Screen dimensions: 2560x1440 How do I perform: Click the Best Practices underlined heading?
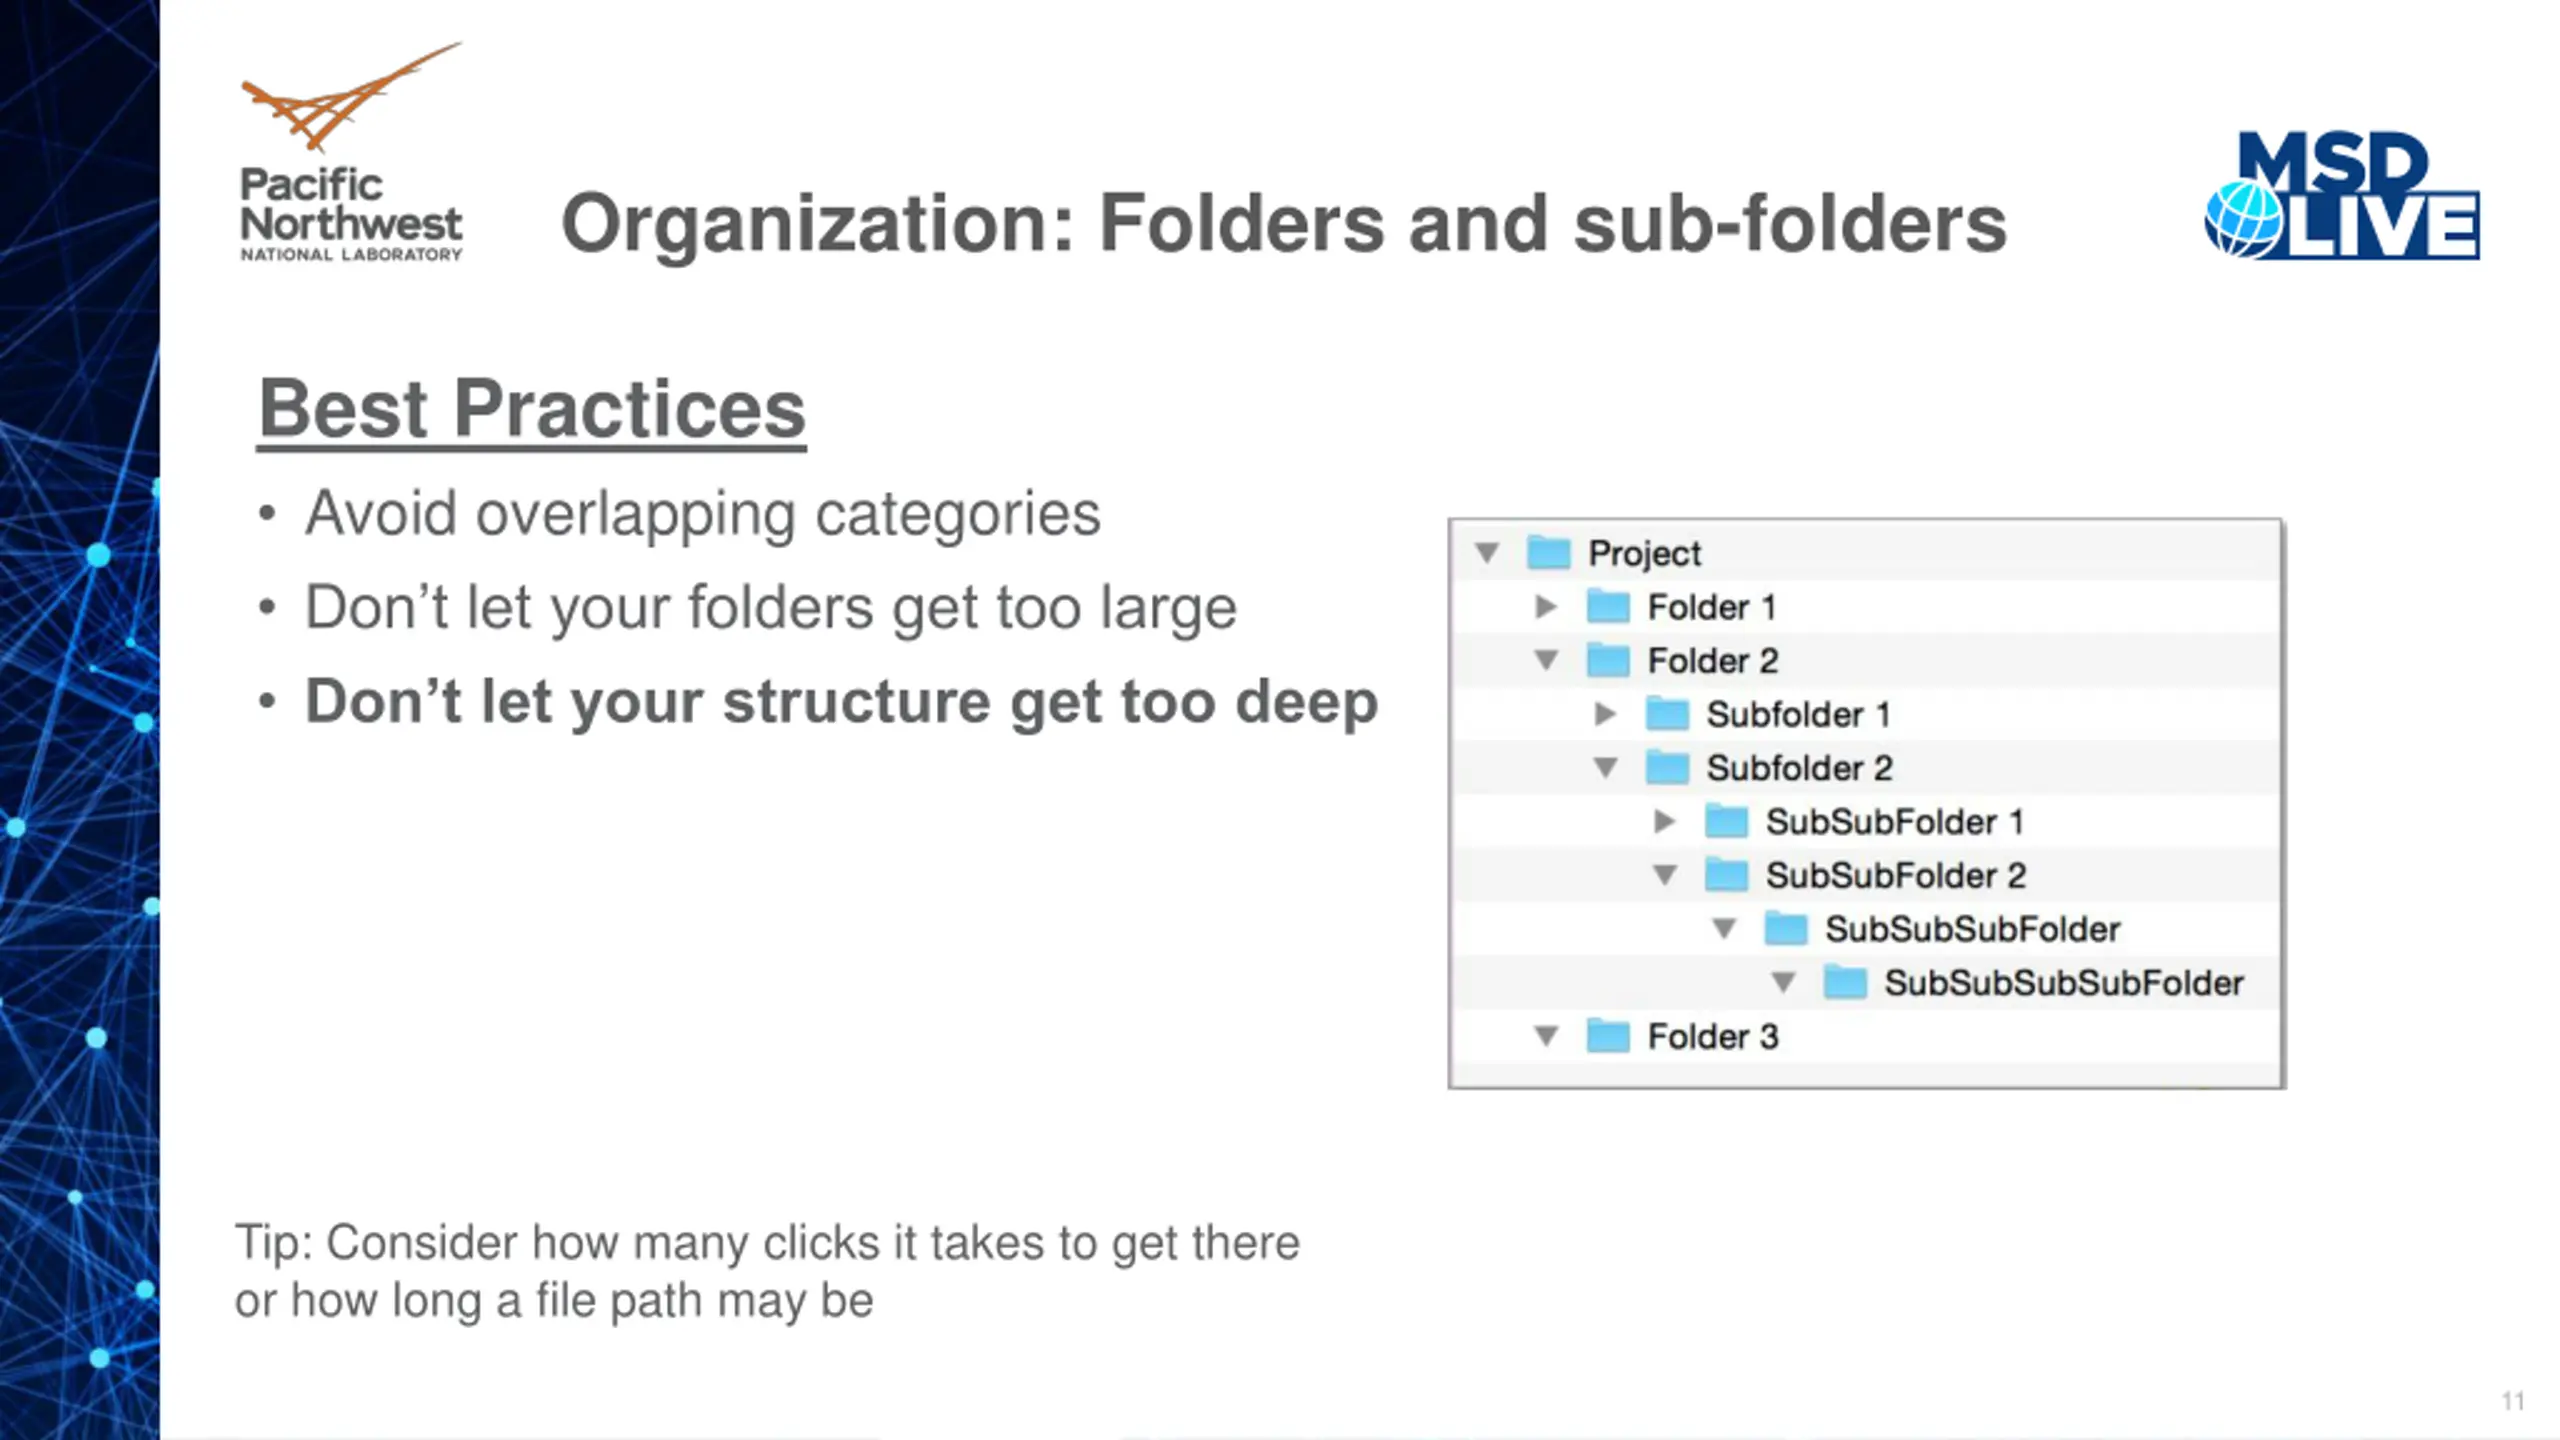point(532,410)
